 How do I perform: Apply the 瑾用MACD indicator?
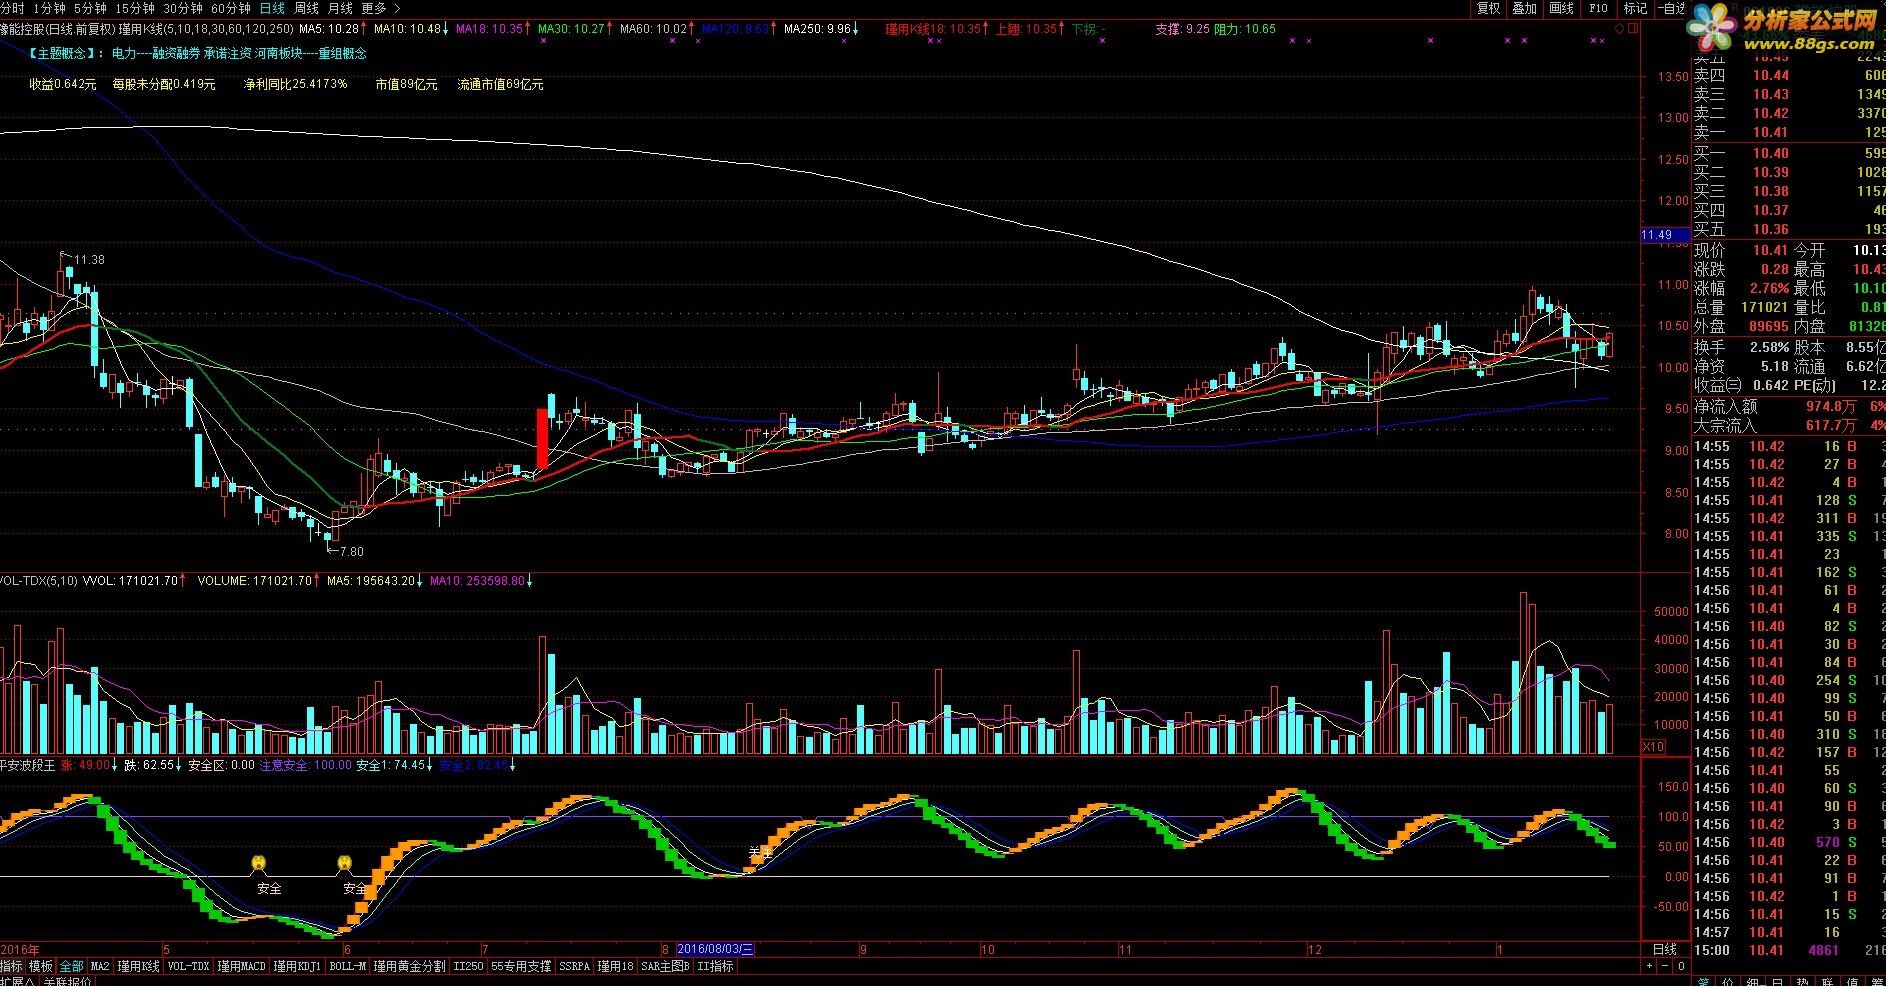242,966
